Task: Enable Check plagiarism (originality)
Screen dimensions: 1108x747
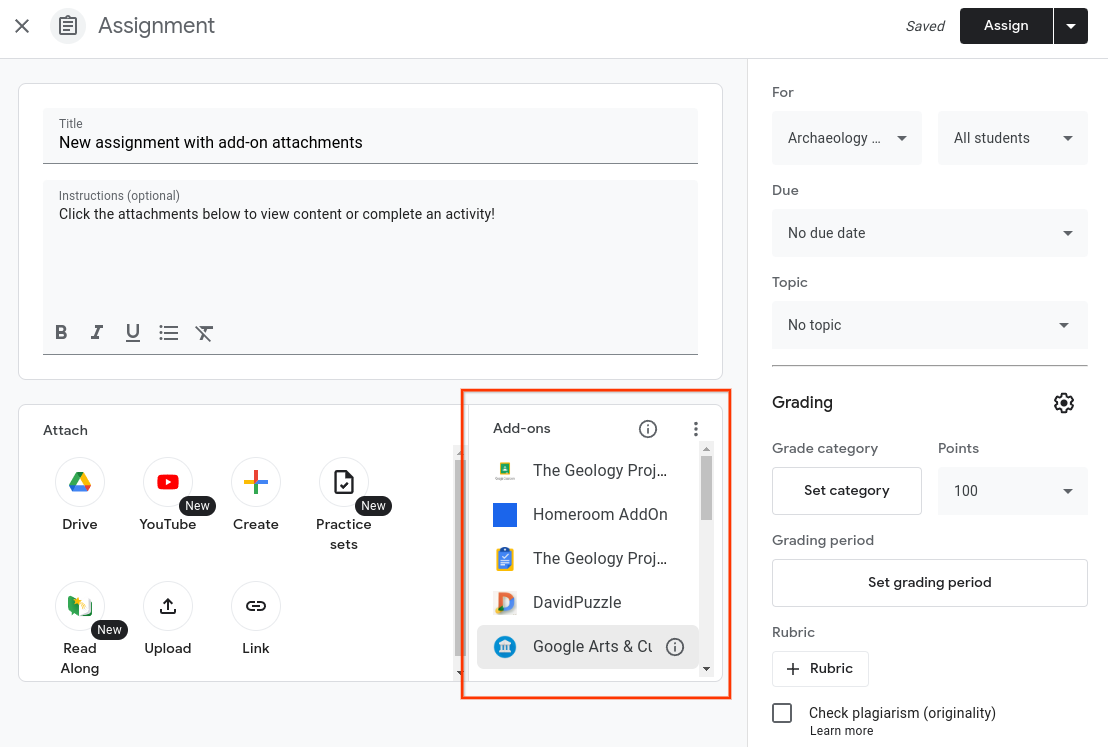Action: pyautogui.click(x=781, y=712)
